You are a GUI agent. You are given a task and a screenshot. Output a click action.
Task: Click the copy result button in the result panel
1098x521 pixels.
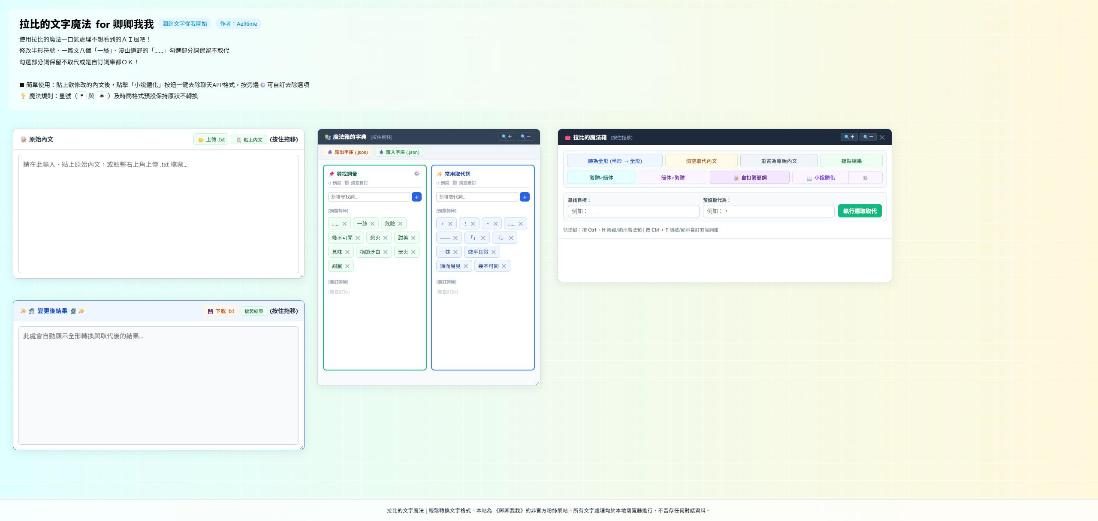pyautogui.click(x=253, y=311)
